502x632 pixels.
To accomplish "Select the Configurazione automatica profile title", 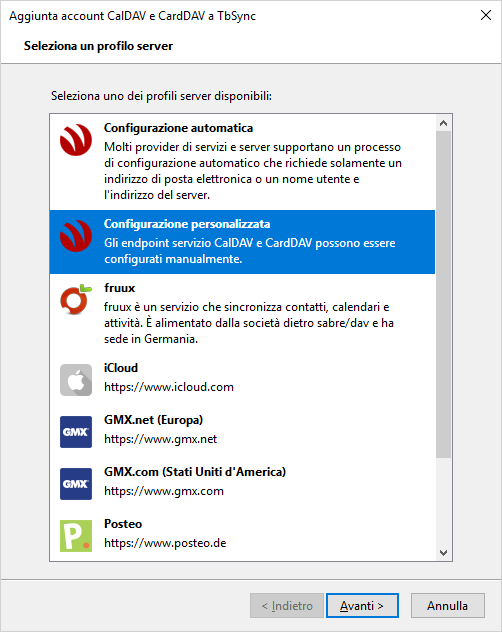I will tap(178, 128).
